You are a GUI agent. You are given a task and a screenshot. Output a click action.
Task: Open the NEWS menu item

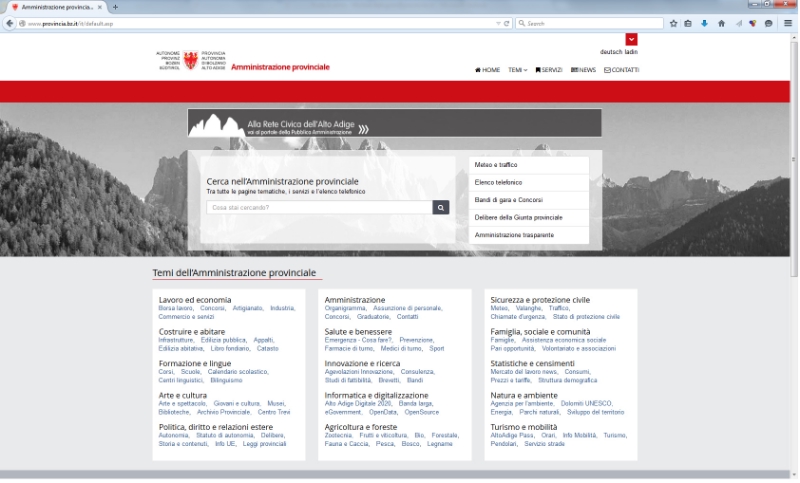[x=583, y=70]
